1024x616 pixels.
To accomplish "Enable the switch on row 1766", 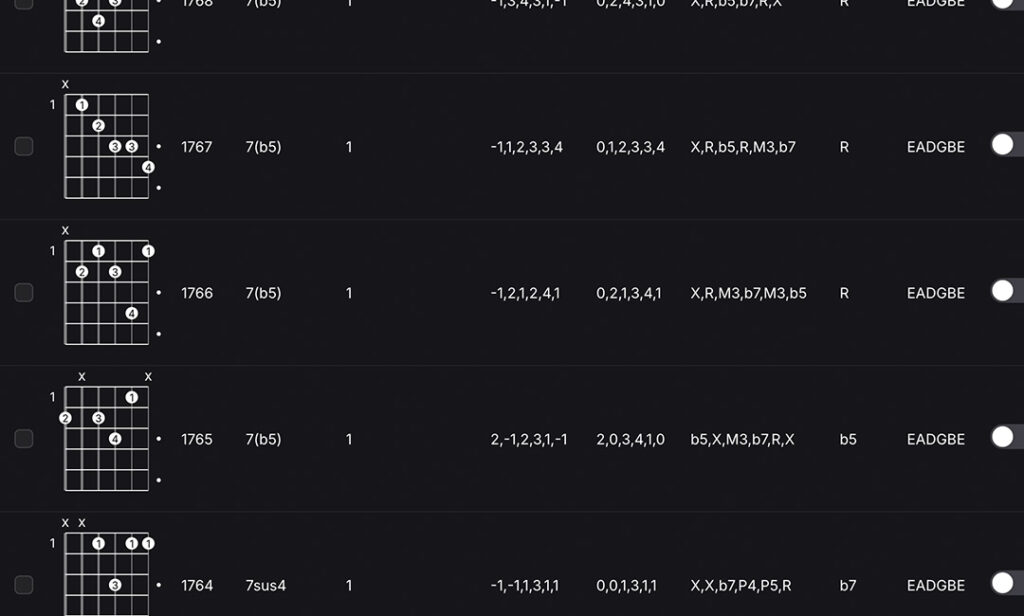I will (x=1006, y=291).
